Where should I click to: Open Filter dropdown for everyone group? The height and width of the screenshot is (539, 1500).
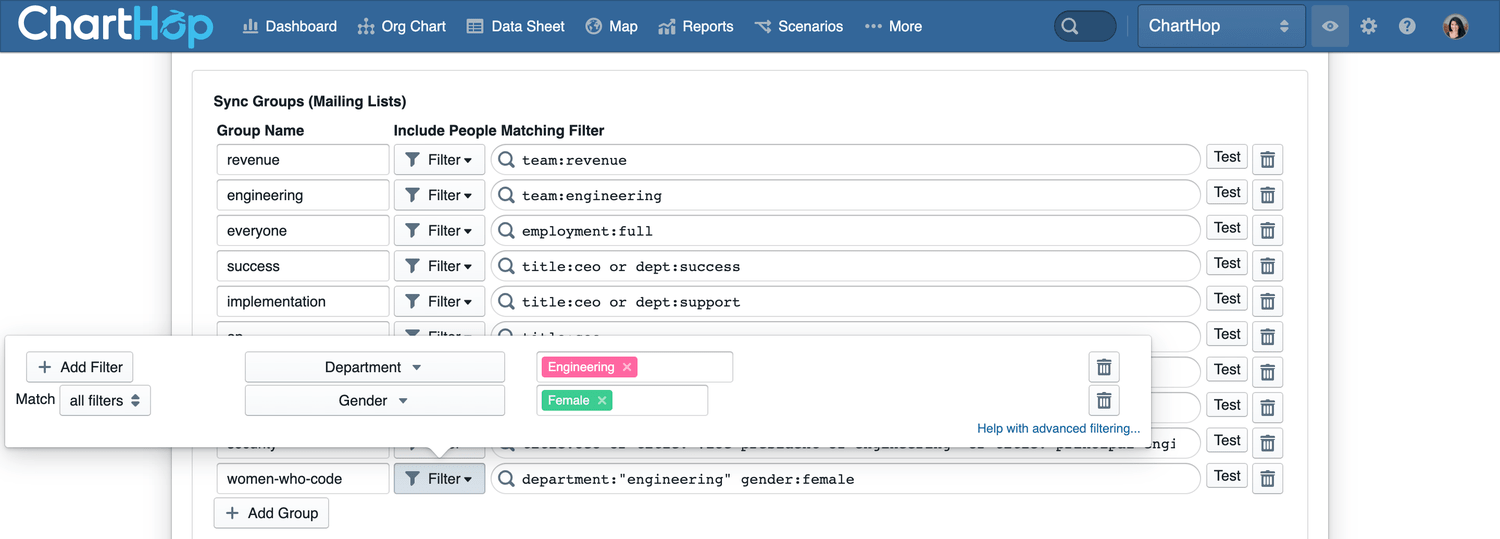439,231
